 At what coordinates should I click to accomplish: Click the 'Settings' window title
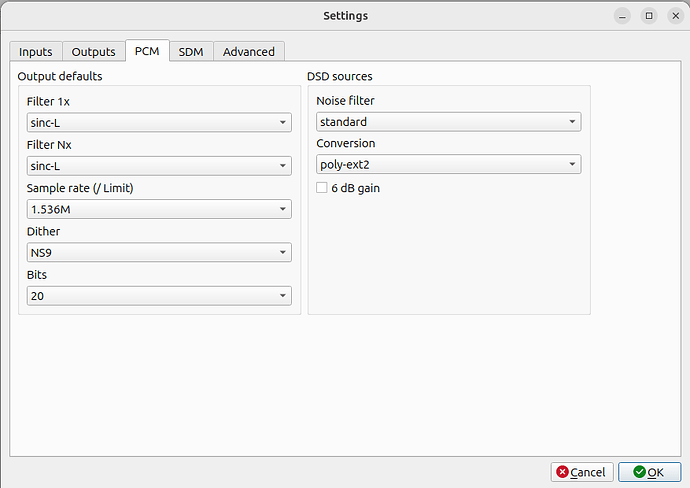tap(345, 16)
